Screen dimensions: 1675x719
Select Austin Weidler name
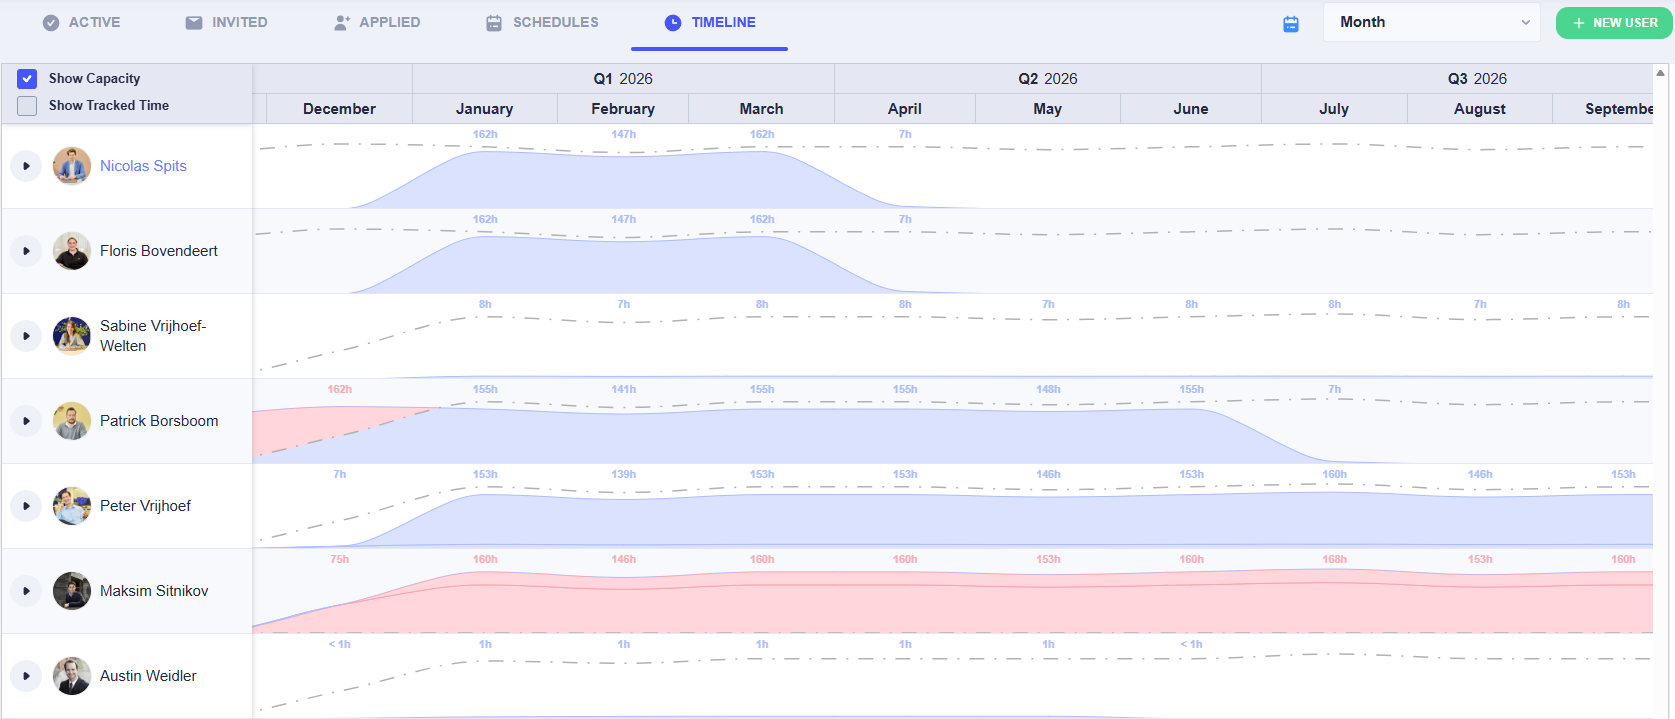[x=148, y=676]
